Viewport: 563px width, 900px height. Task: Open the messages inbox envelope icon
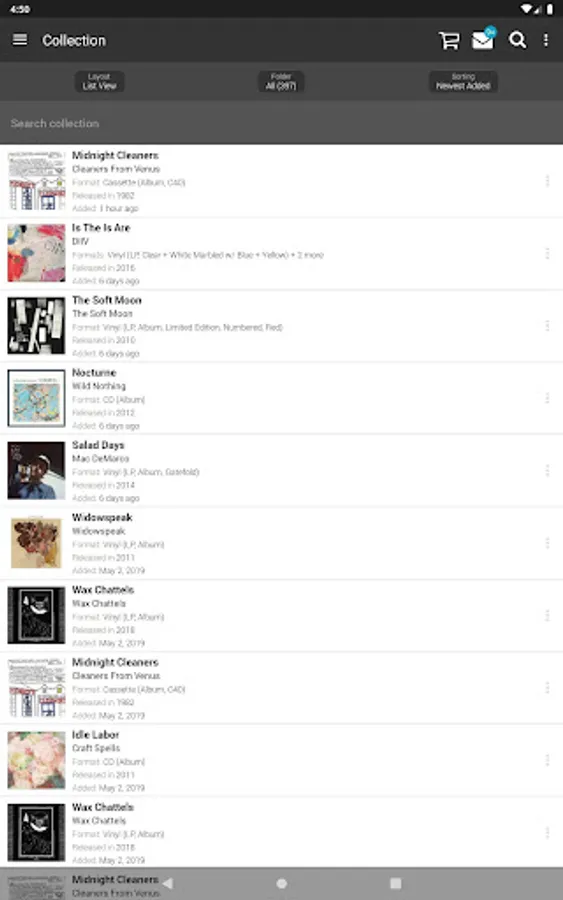tap(483, 40)
